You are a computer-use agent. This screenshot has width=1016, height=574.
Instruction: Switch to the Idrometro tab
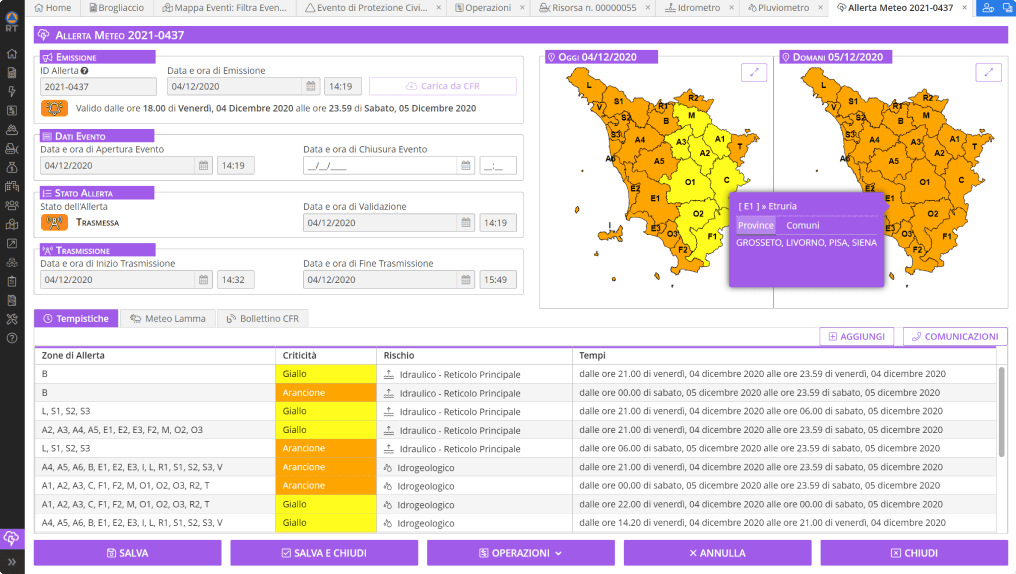[693, 8]
